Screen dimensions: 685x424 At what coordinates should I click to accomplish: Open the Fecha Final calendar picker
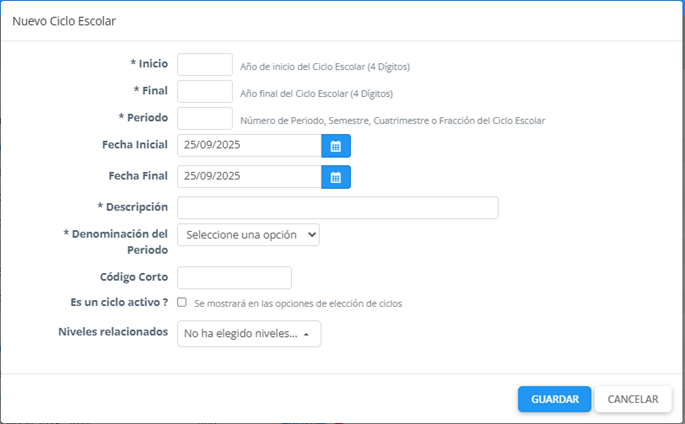pyautogui.click(x=336, y=177)
